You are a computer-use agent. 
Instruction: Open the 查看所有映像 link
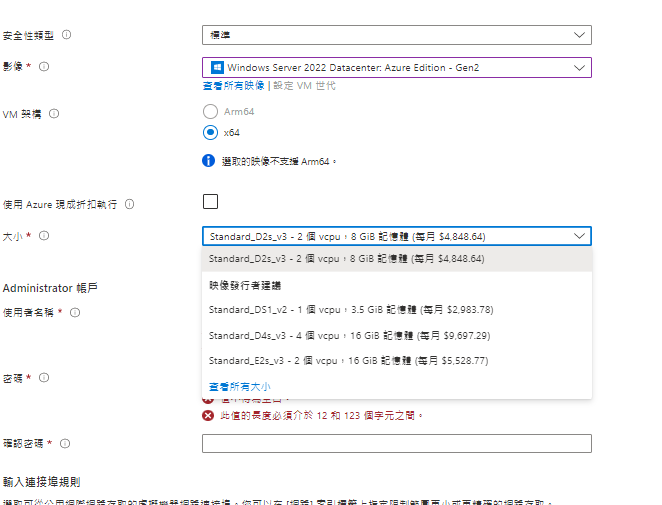233,86
